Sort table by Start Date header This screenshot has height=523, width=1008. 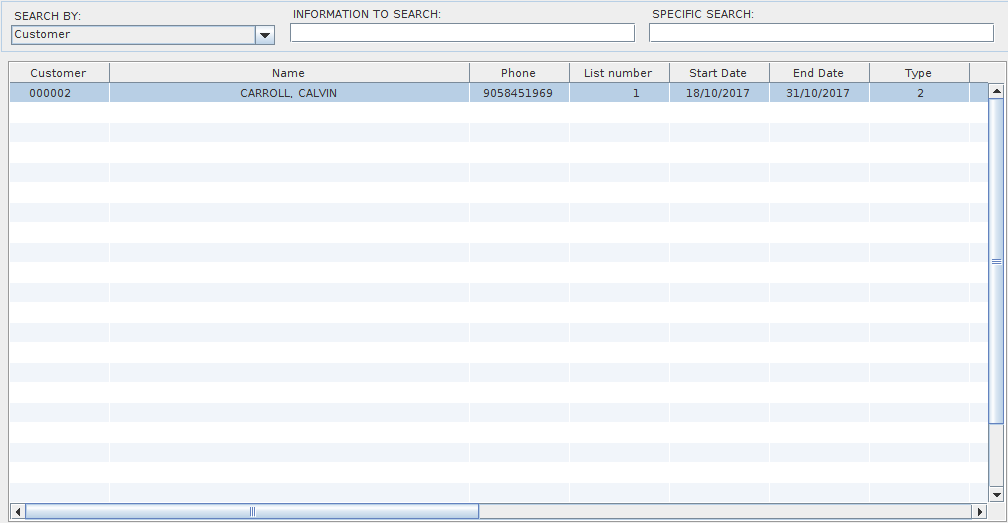718,73
